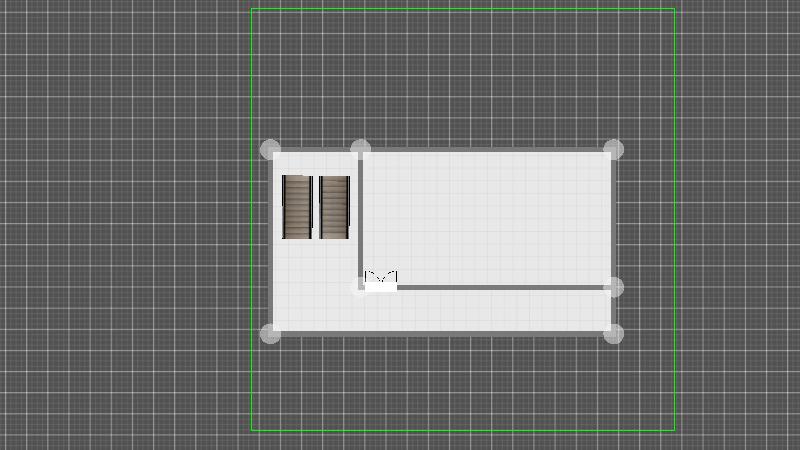Click the top node of vertical interior wall

360,150
